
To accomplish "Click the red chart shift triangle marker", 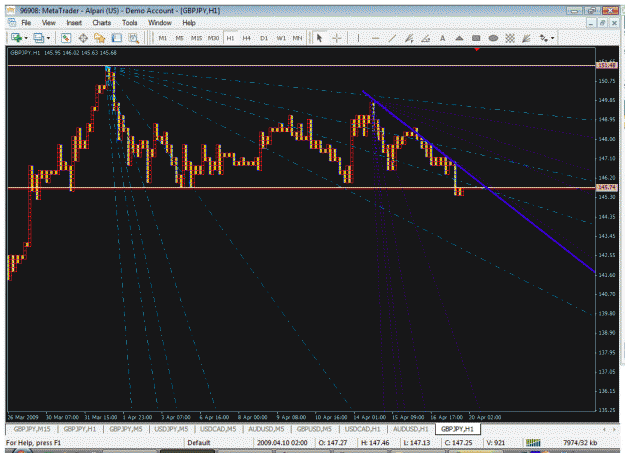I will click(x=477, y=49).
